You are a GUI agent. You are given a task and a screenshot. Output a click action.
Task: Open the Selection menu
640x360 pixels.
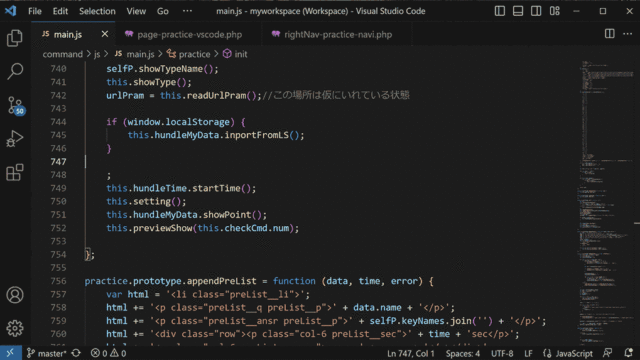tap(97, 11)
